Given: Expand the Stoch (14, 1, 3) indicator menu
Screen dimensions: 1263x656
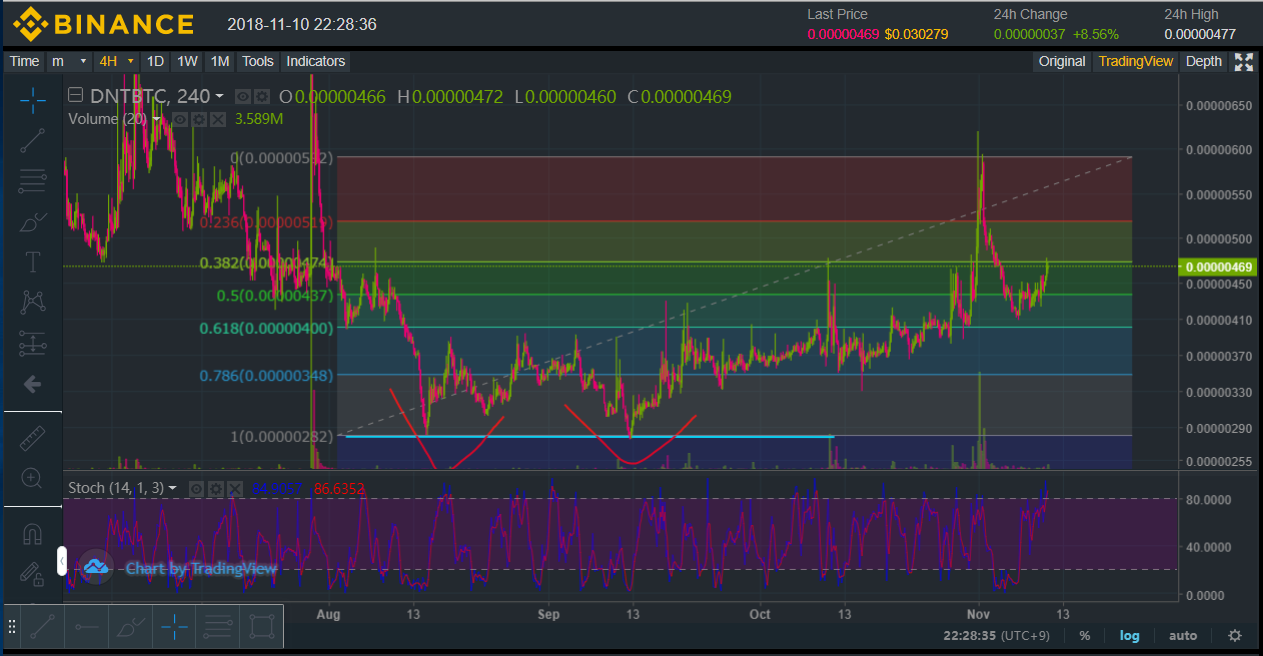Looking at the screenshot, I should (173, 488).
